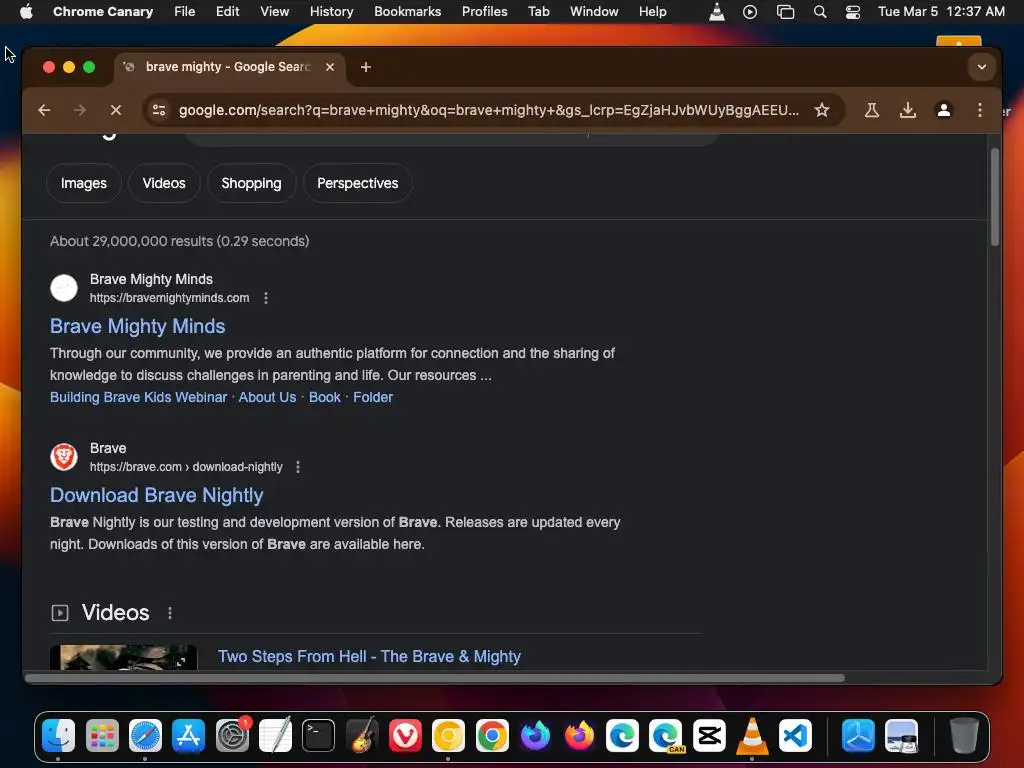Open more options beside Videos heading

click(170, 613)
